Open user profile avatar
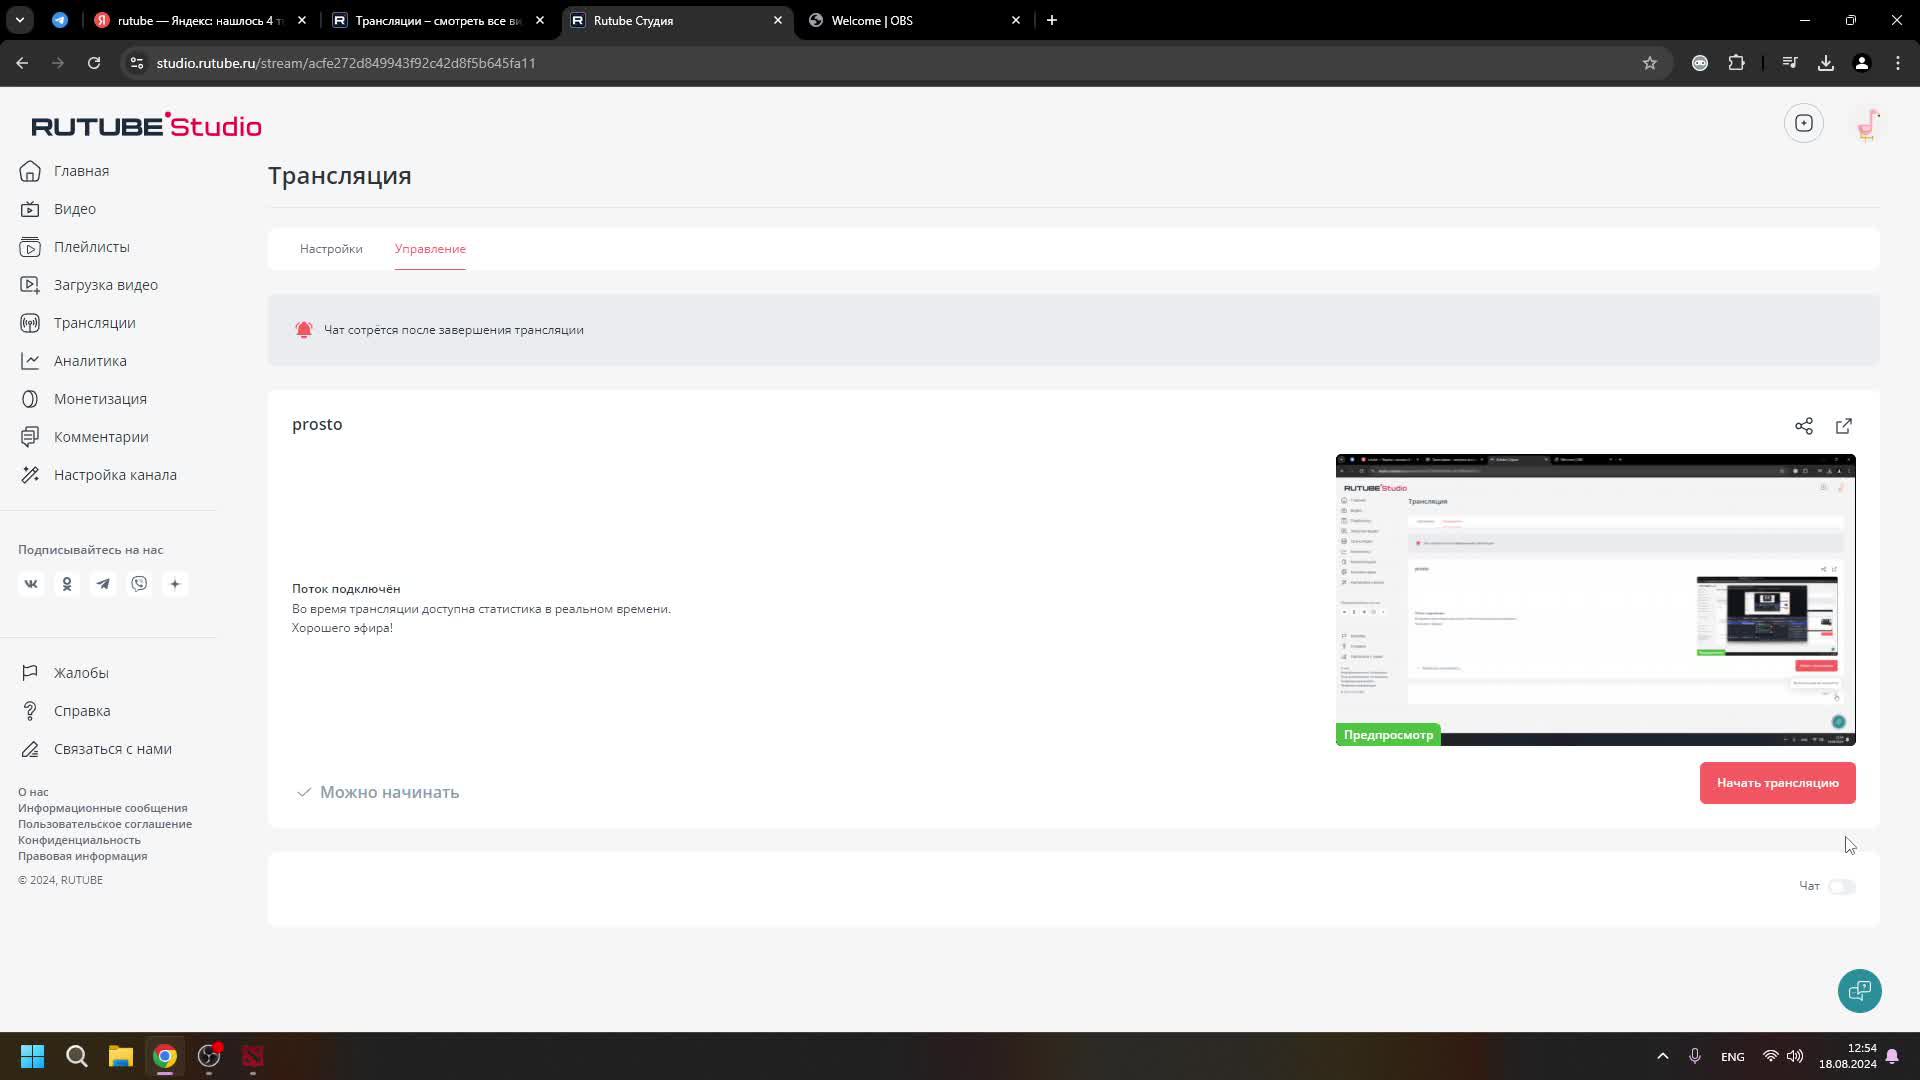This screenshot has height=1080, width=1920. tap(1867, 125)
